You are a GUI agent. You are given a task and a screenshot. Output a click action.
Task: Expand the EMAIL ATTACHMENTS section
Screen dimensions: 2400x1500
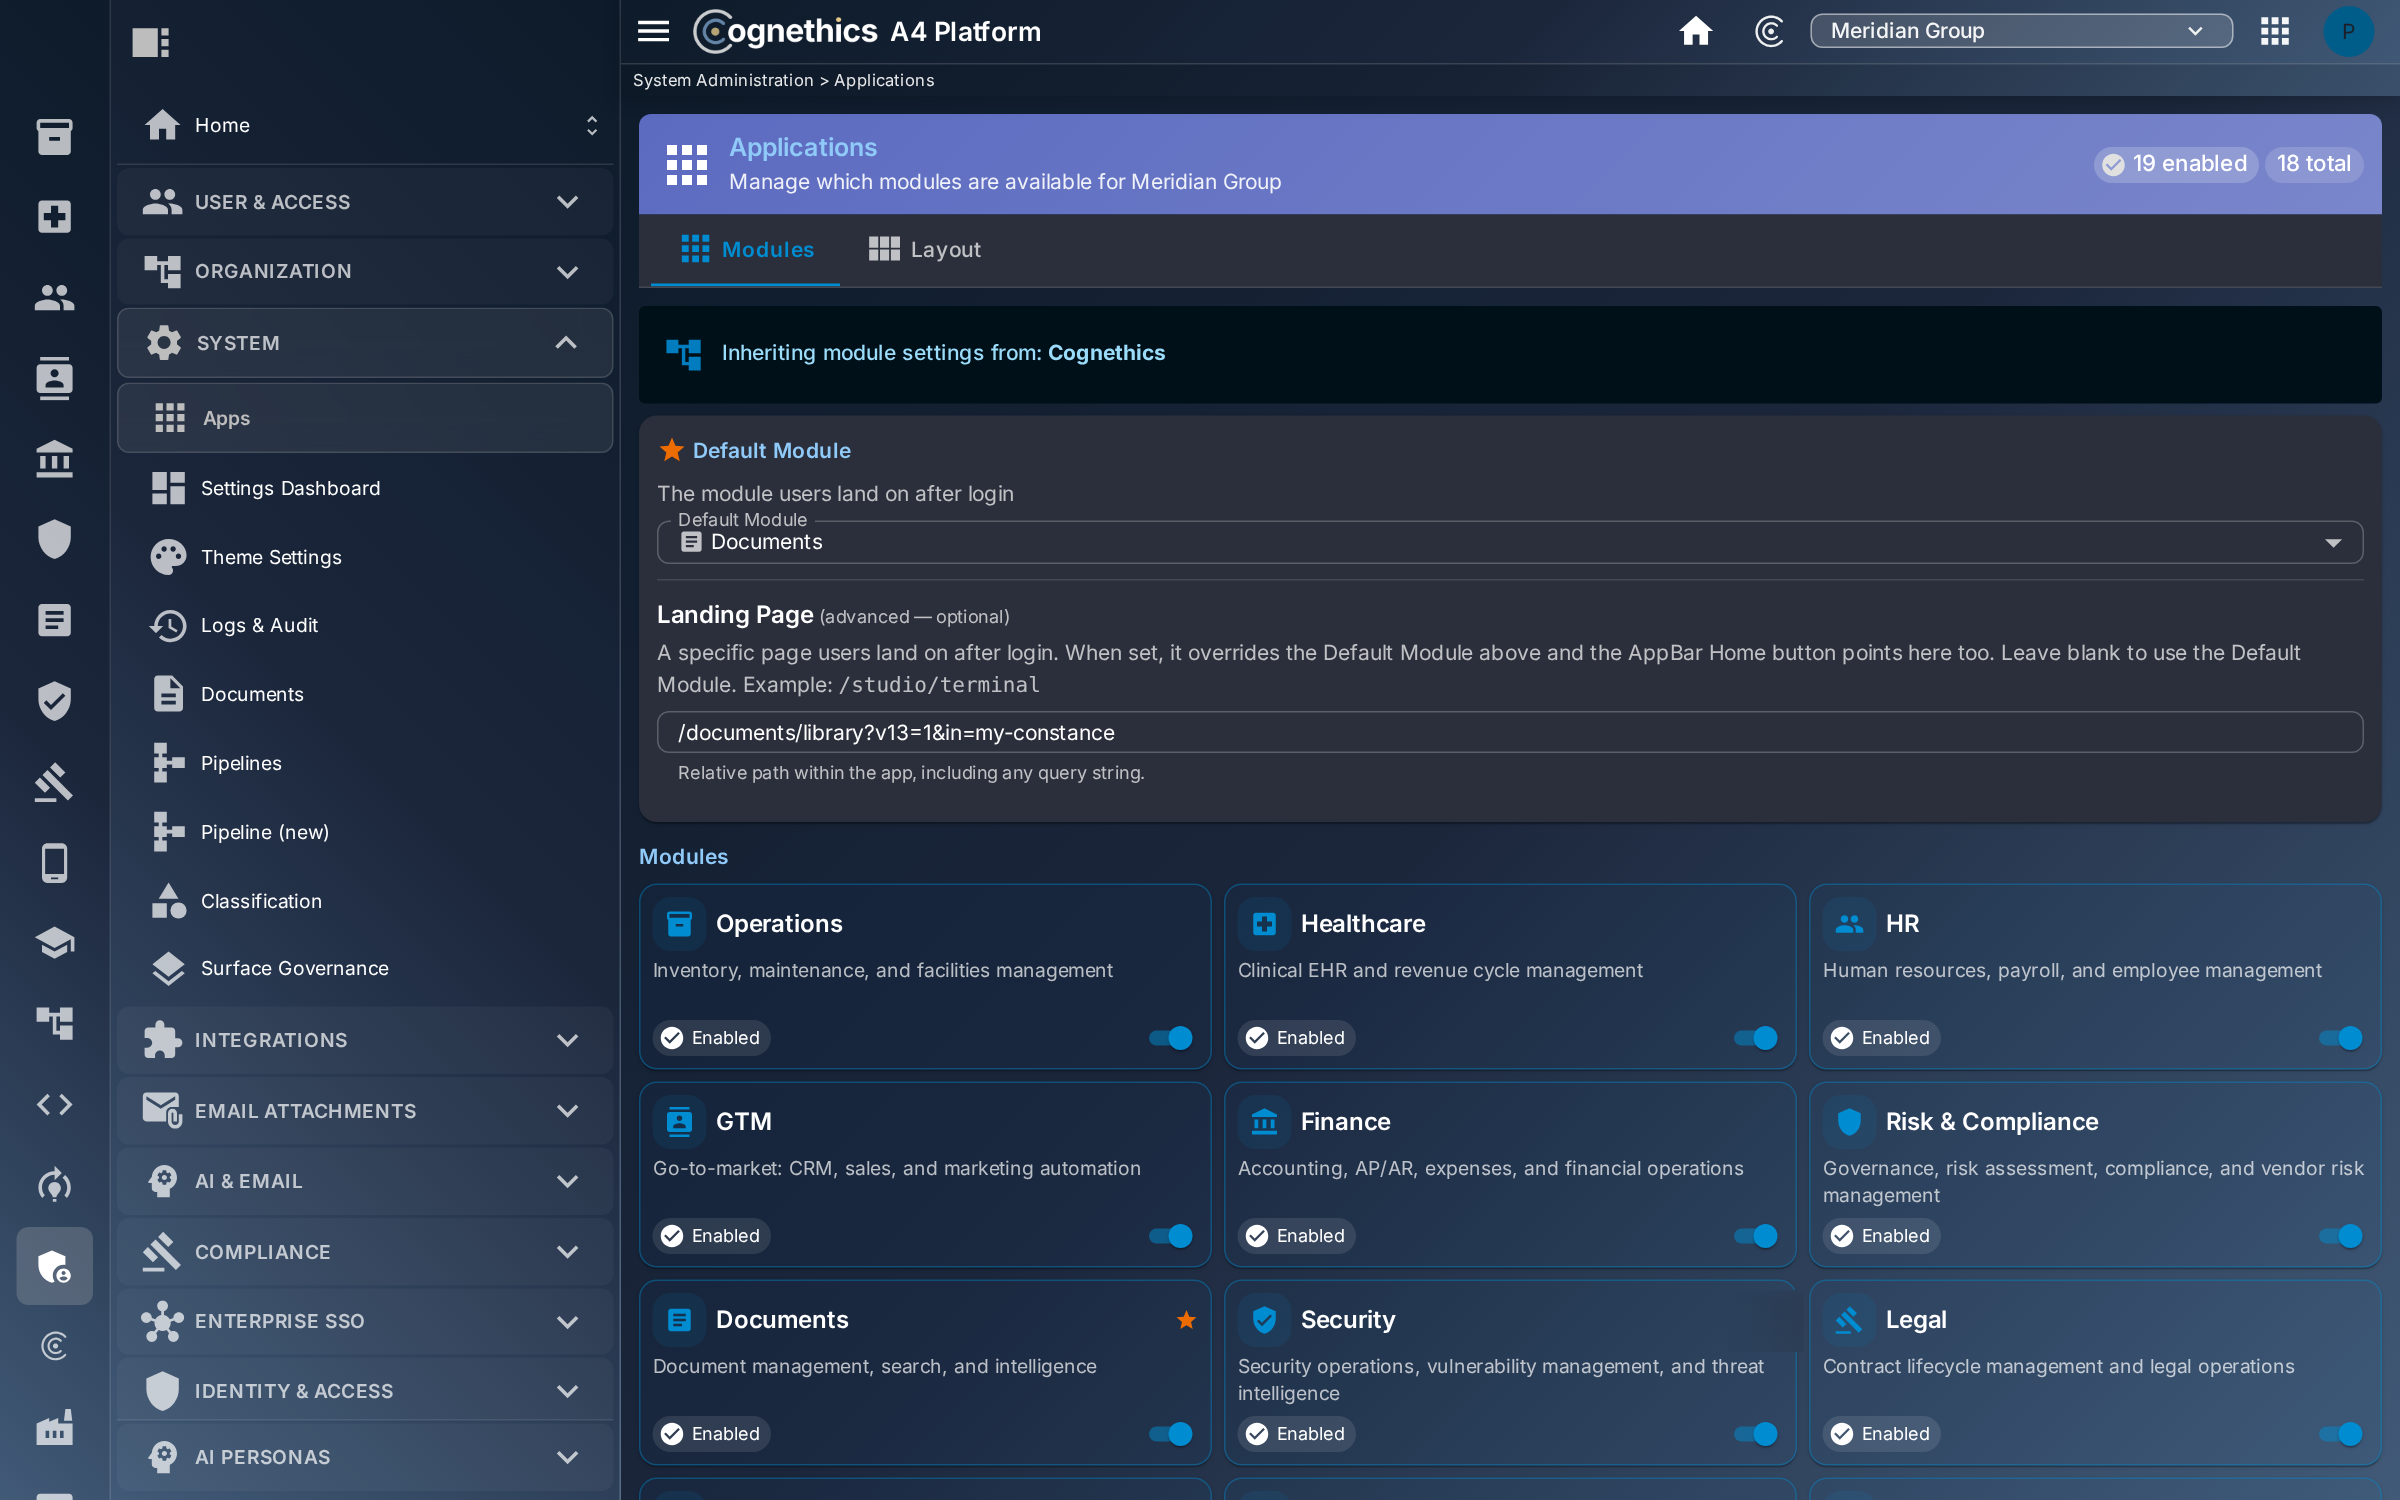(x=365, y=1111)
